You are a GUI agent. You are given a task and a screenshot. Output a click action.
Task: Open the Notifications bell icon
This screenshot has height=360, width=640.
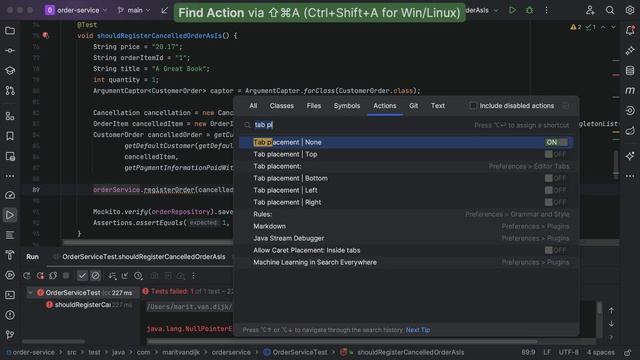click(630, 30)
